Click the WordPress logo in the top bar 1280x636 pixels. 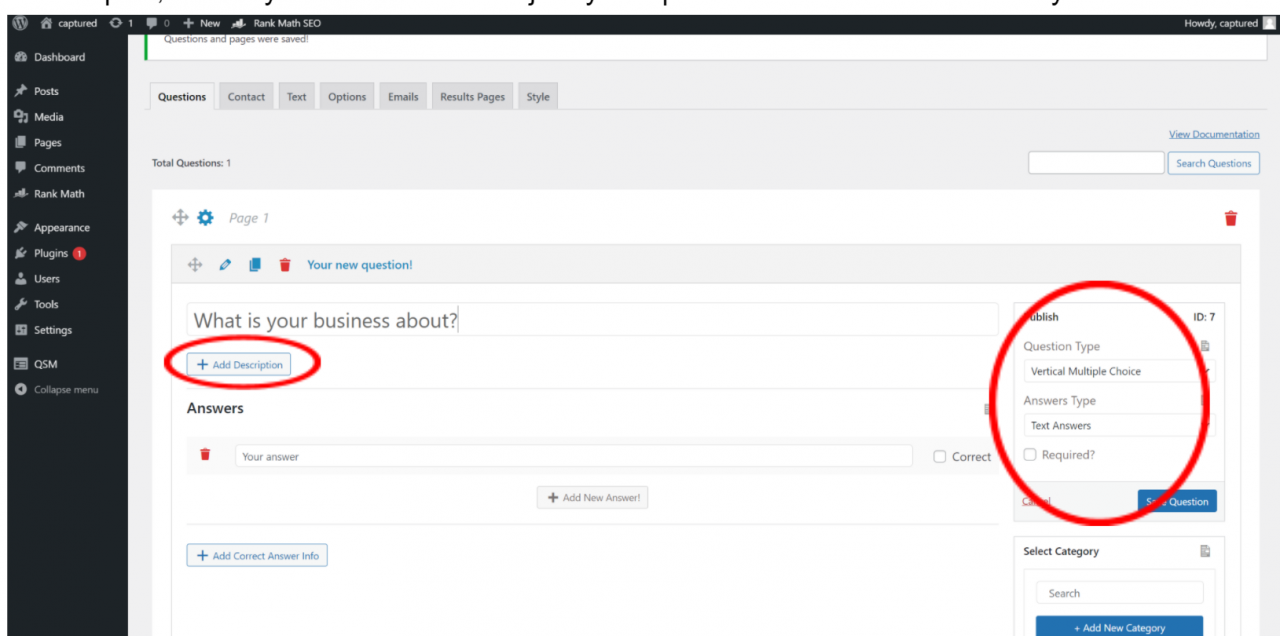tap(19, 22)
